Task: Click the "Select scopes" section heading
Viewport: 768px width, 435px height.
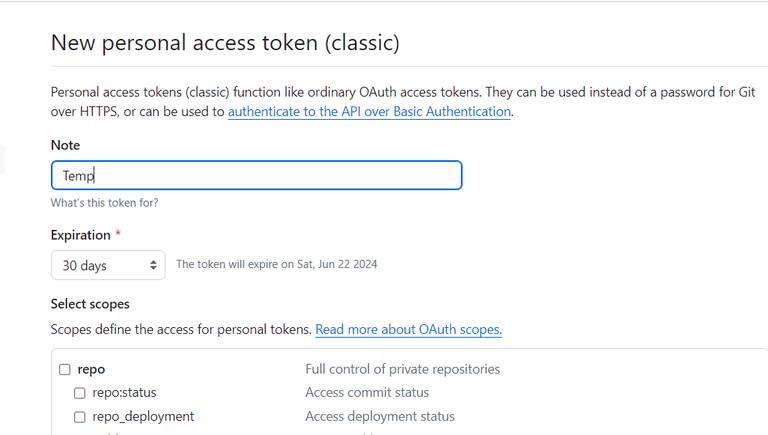Action: (x=90, y=304)
